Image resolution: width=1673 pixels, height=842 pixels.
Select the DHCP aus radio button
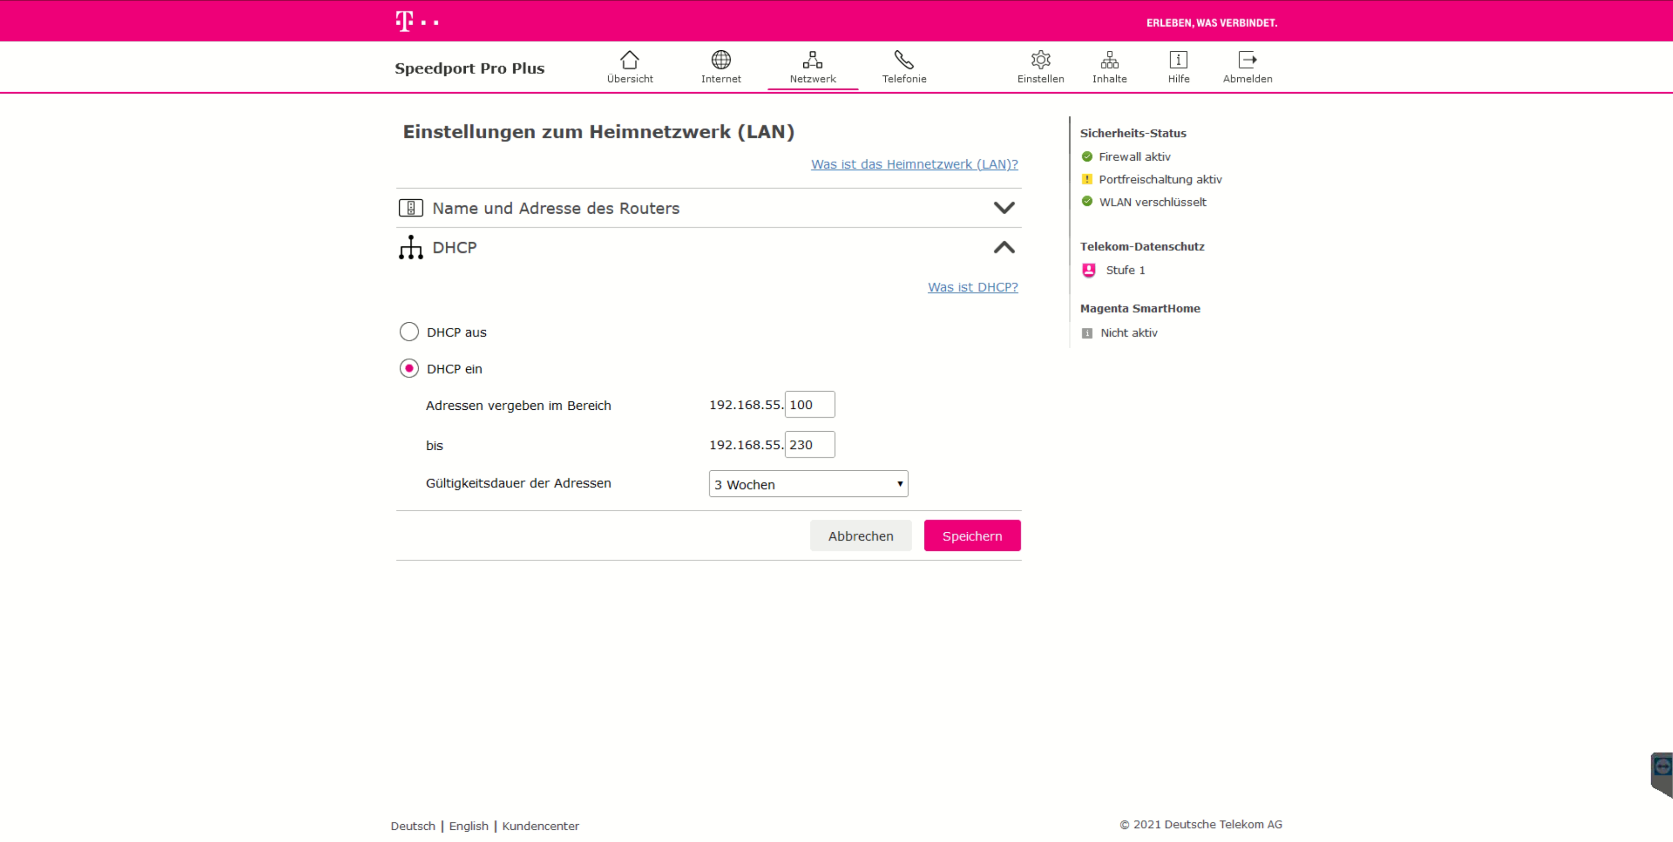coord(409,332)
